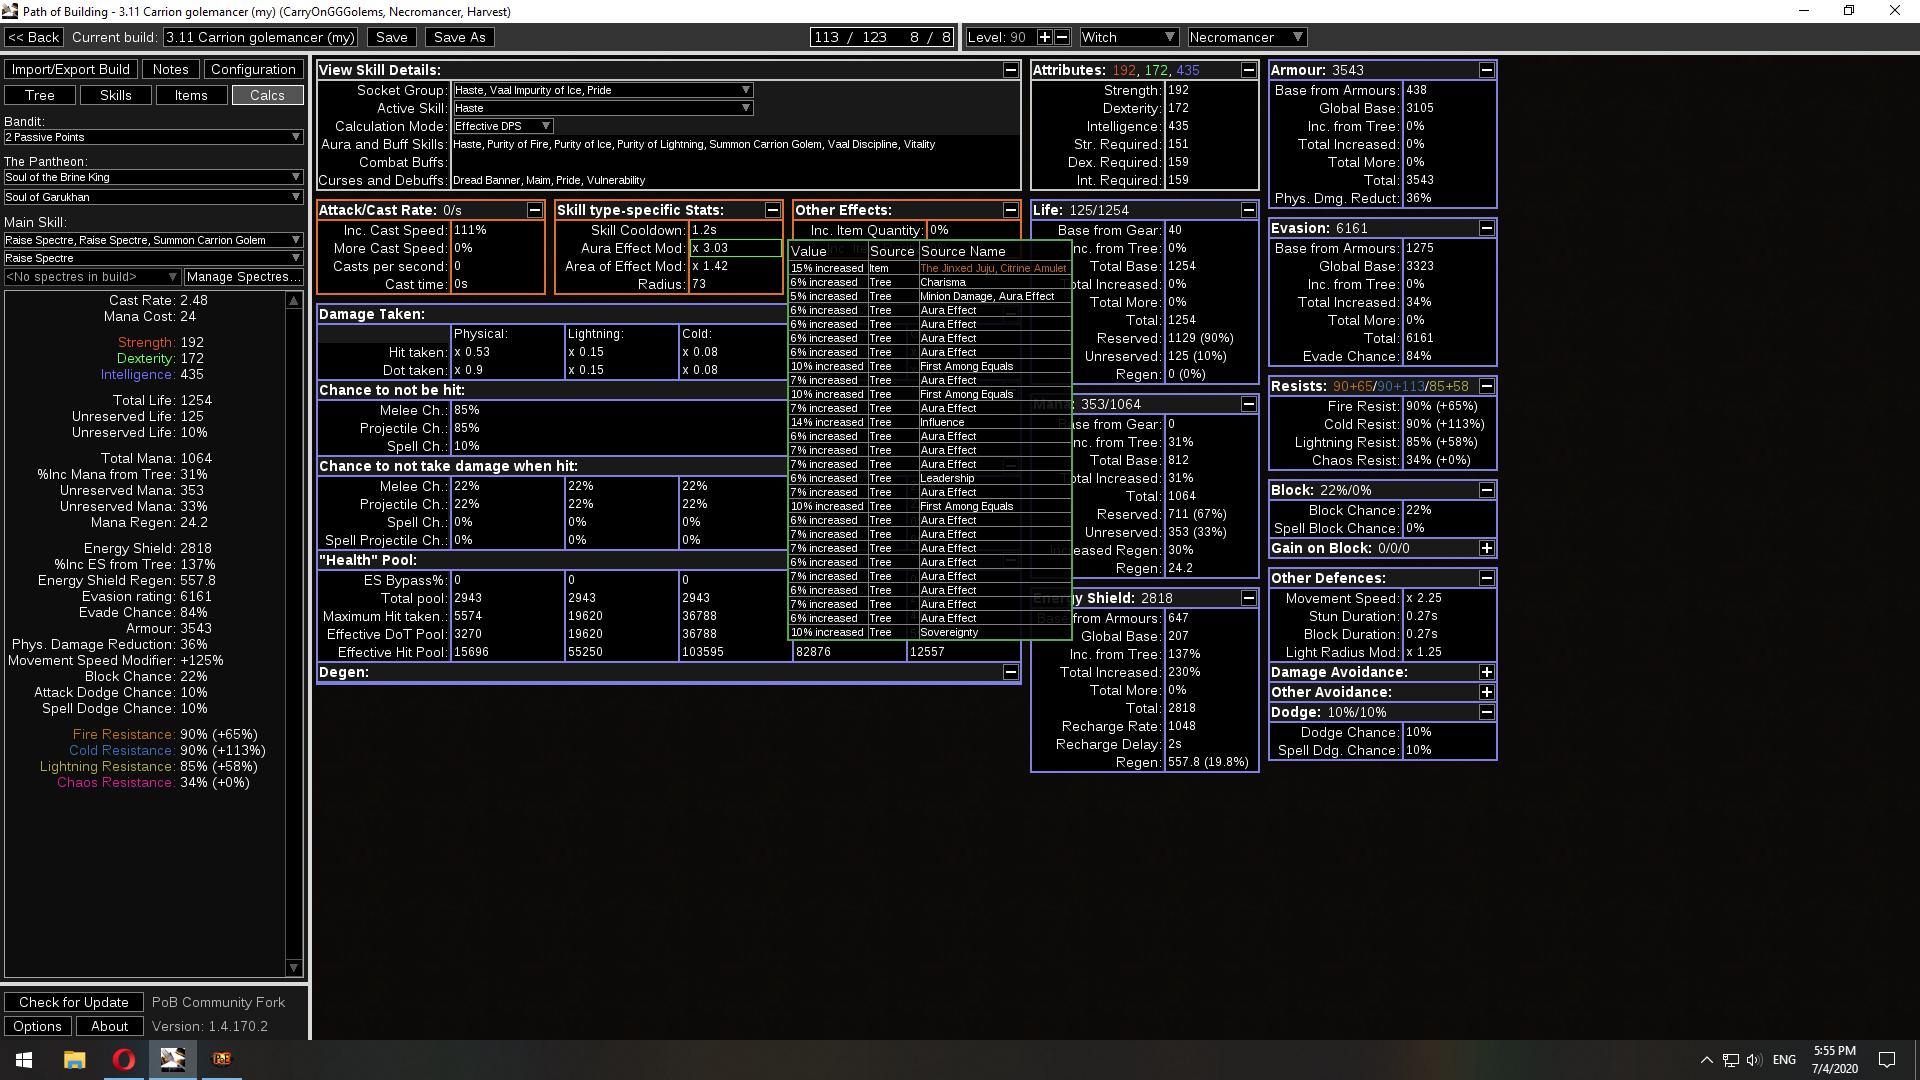Open the Path of Exile taskbar icon
The height and width of the screenshot is (1080, 1920).
point(222,1059)
